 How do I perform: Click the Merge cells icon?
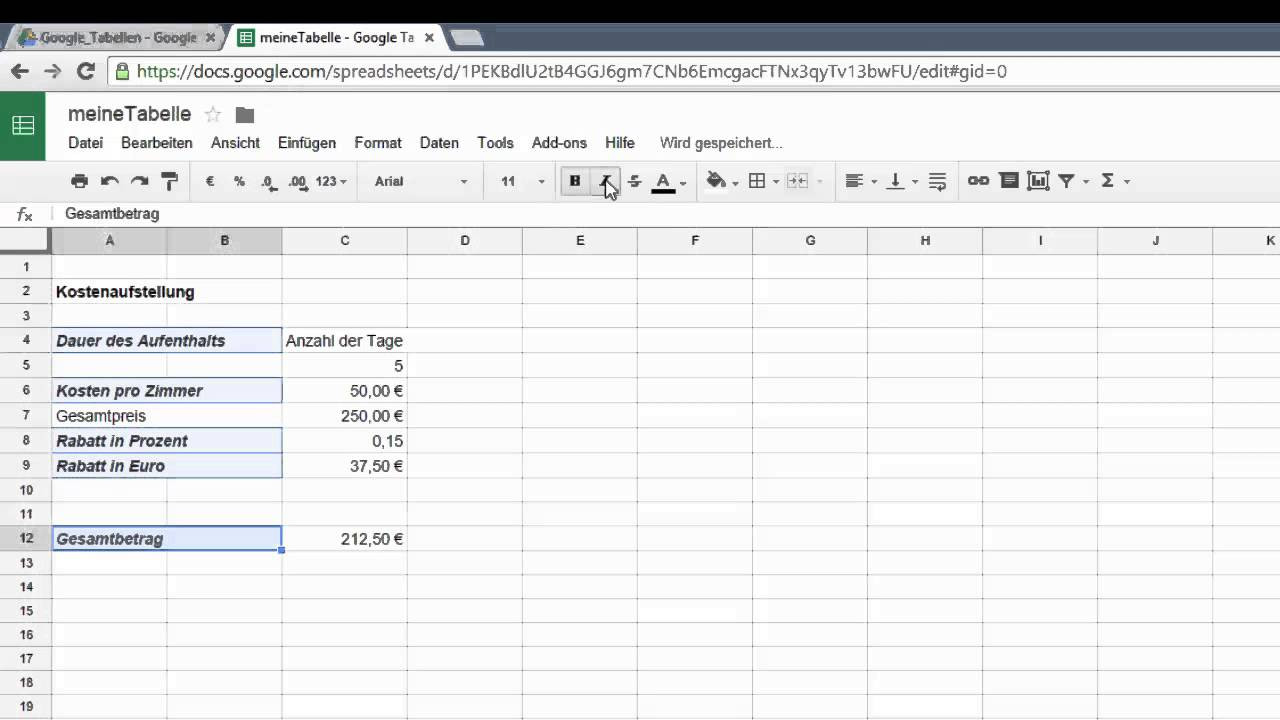click(x=797, y=181)
